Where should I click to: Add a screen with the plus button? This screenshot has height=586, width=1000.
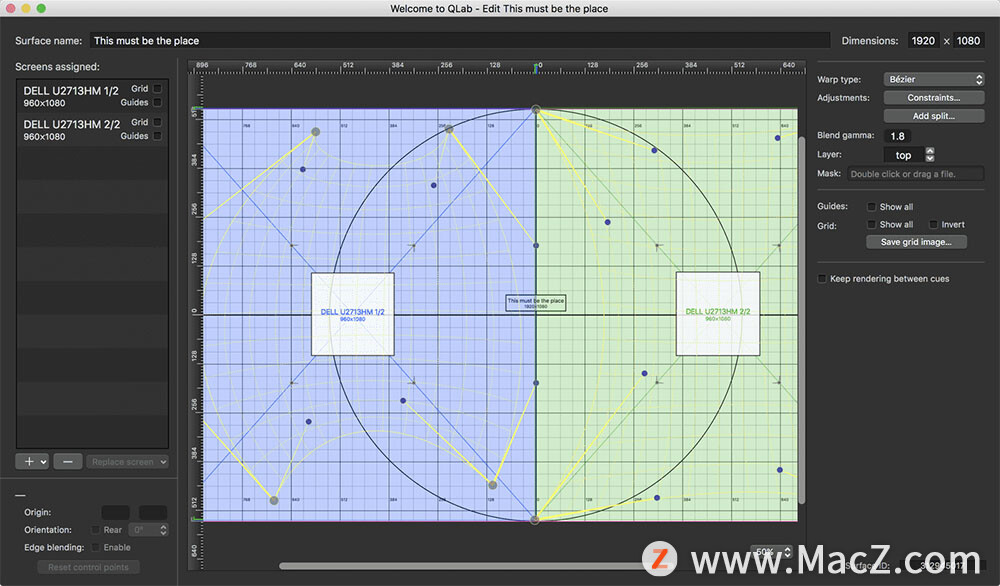point(28,462)
